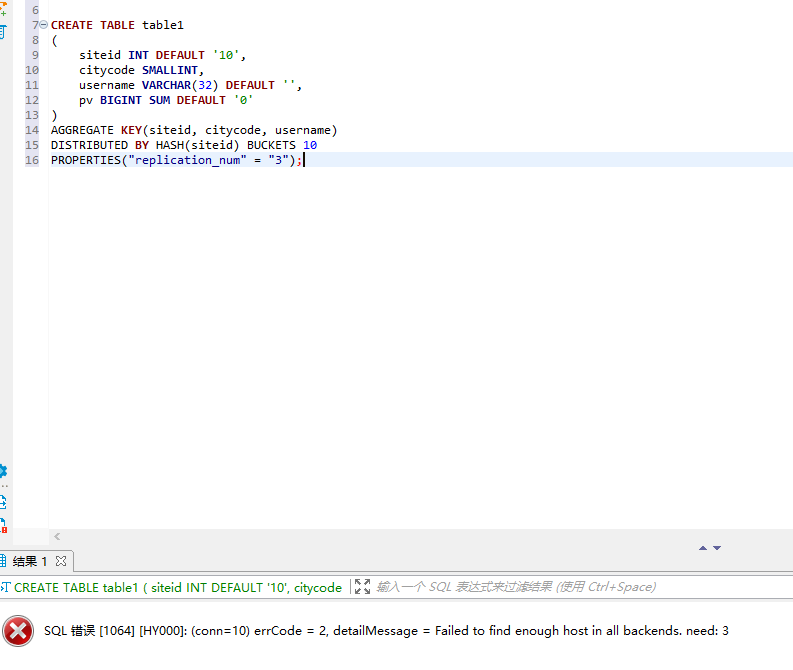Click the executed CREATE TABLE query text in results bar
Screen dimensions: 793x670
click(x=178, y=588)
